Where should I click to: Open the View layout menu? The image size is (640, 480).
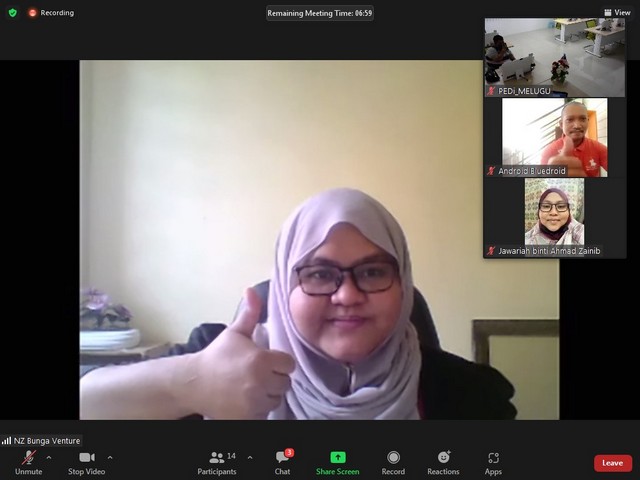617,13
